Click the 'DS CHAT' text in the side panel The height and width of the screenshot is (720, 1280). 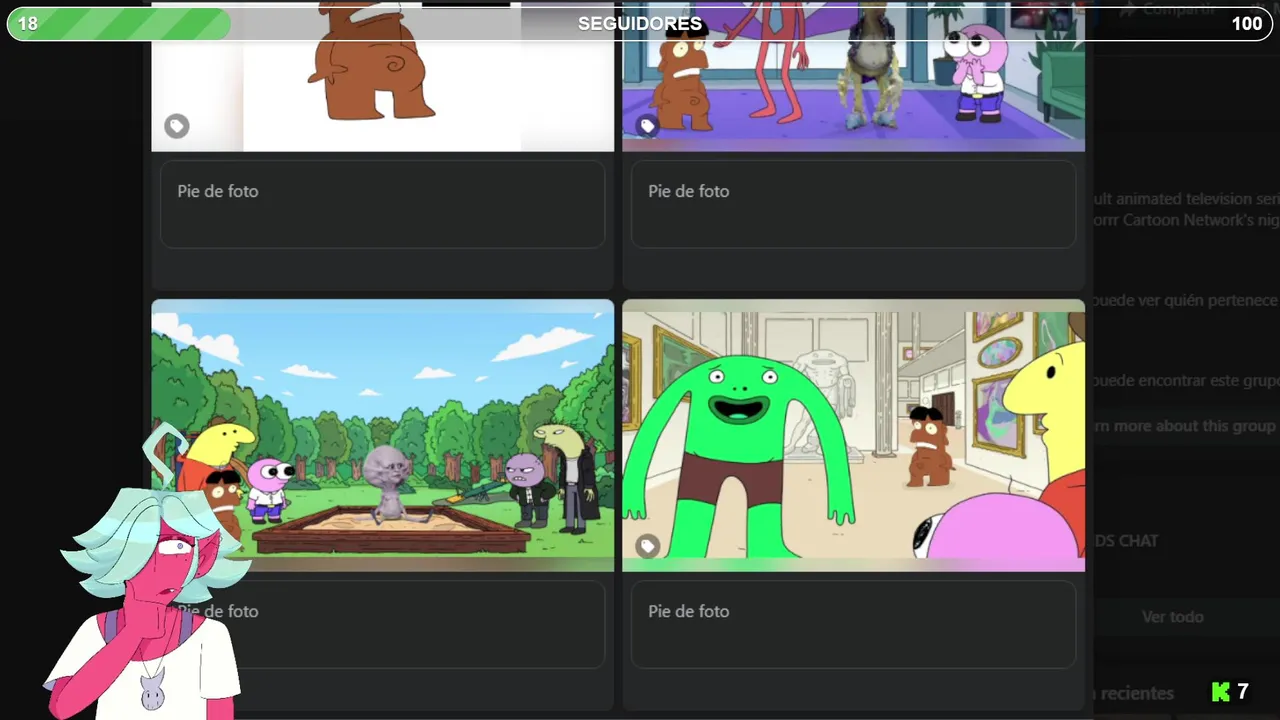point(1126,541)
